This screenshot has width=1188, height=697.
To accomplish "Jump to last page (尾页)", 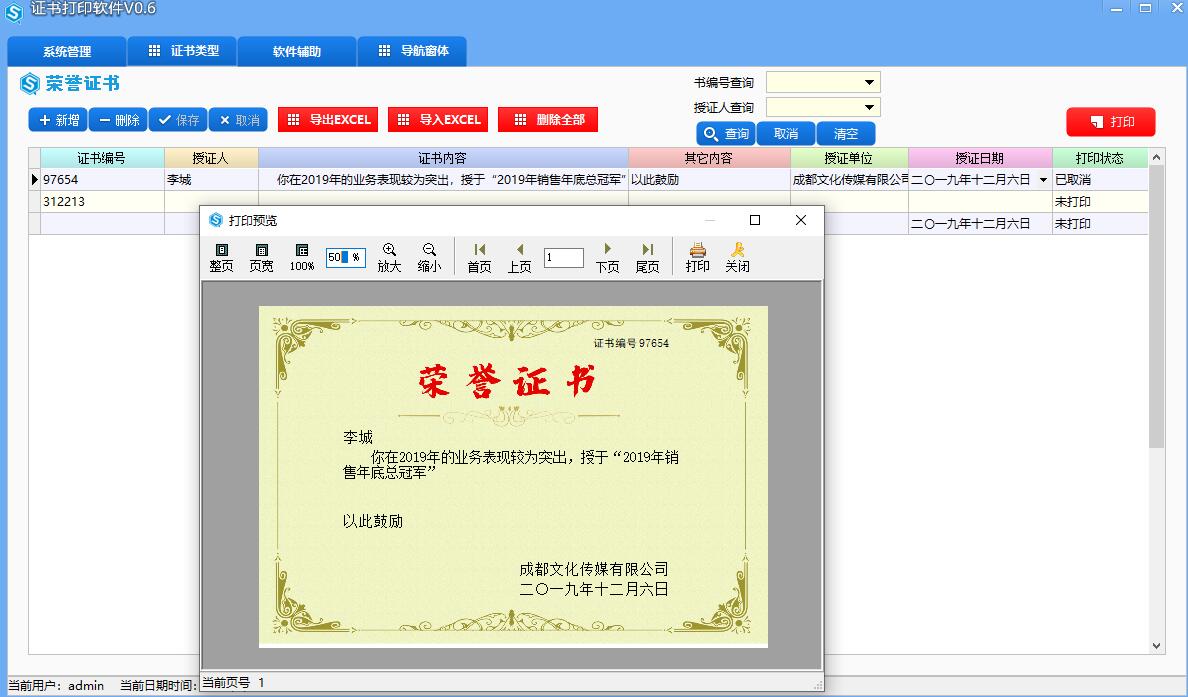I will click(647, 258).
